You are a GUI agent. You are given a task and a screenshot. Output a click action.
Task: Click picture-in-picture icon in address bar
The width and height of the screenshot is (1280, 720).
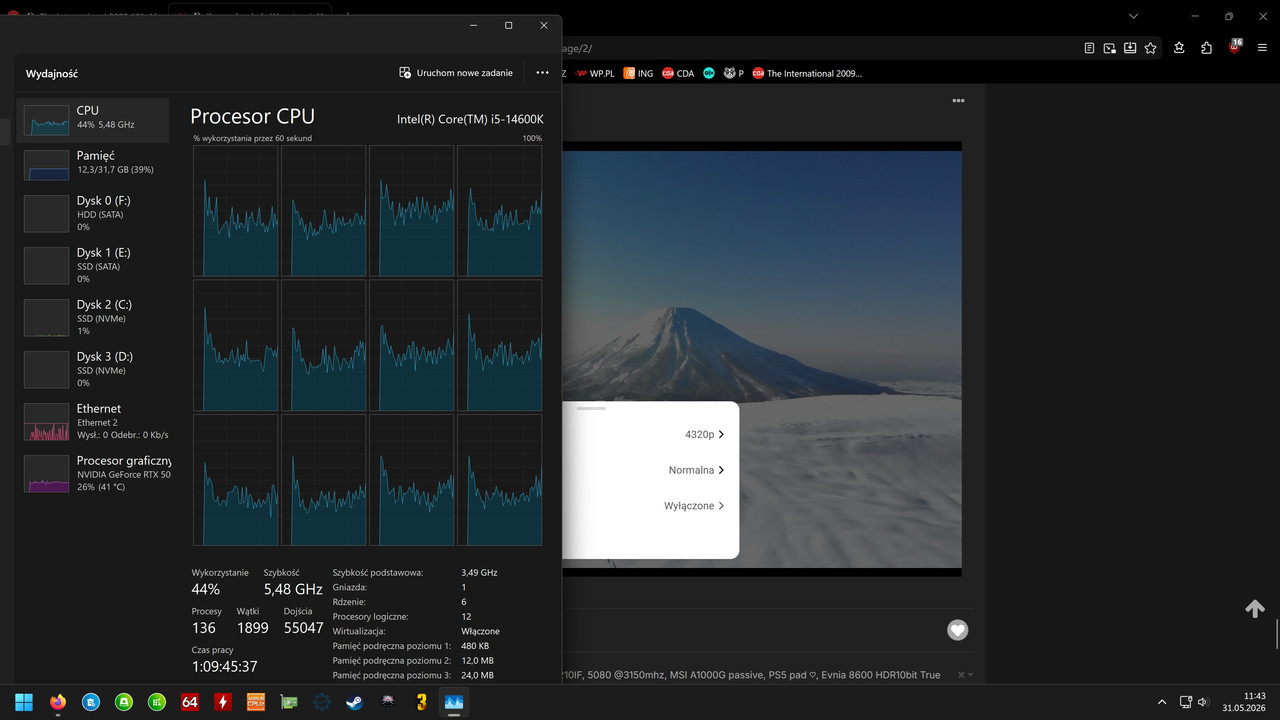click(1109, 48)
